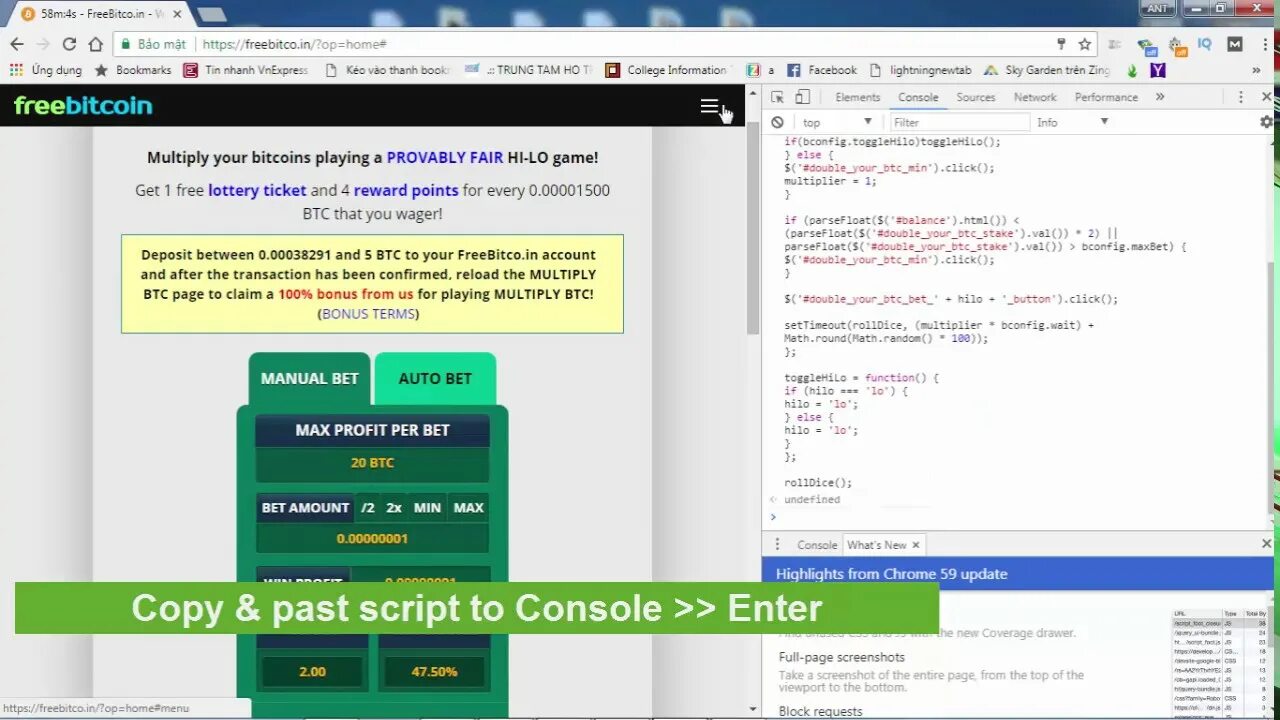The height and width of the screenshot is (720, 1280).
Task: Open the extension with blue off badge
Action: click(1147, 44)
